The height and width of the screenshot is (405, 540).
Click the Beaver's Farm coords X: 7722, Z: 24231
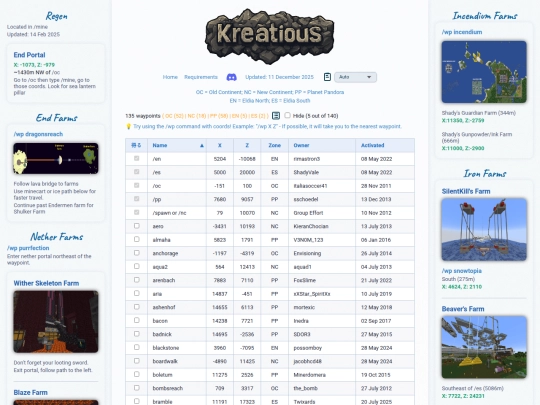(463, 396)
